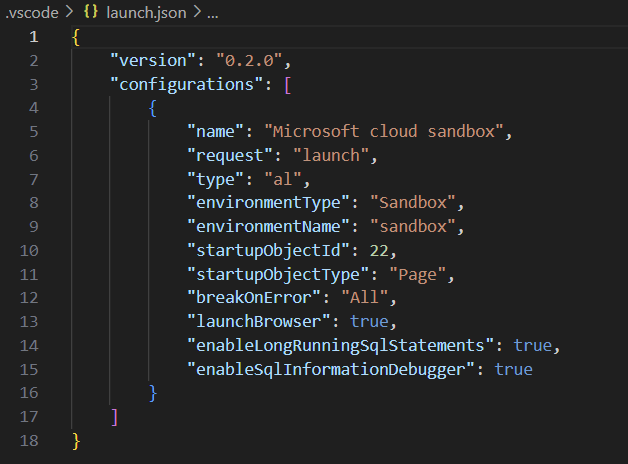This screenshot has height=464, width=628.
Task: Click the closing square bracket on line 17
Action: point(115,417)
